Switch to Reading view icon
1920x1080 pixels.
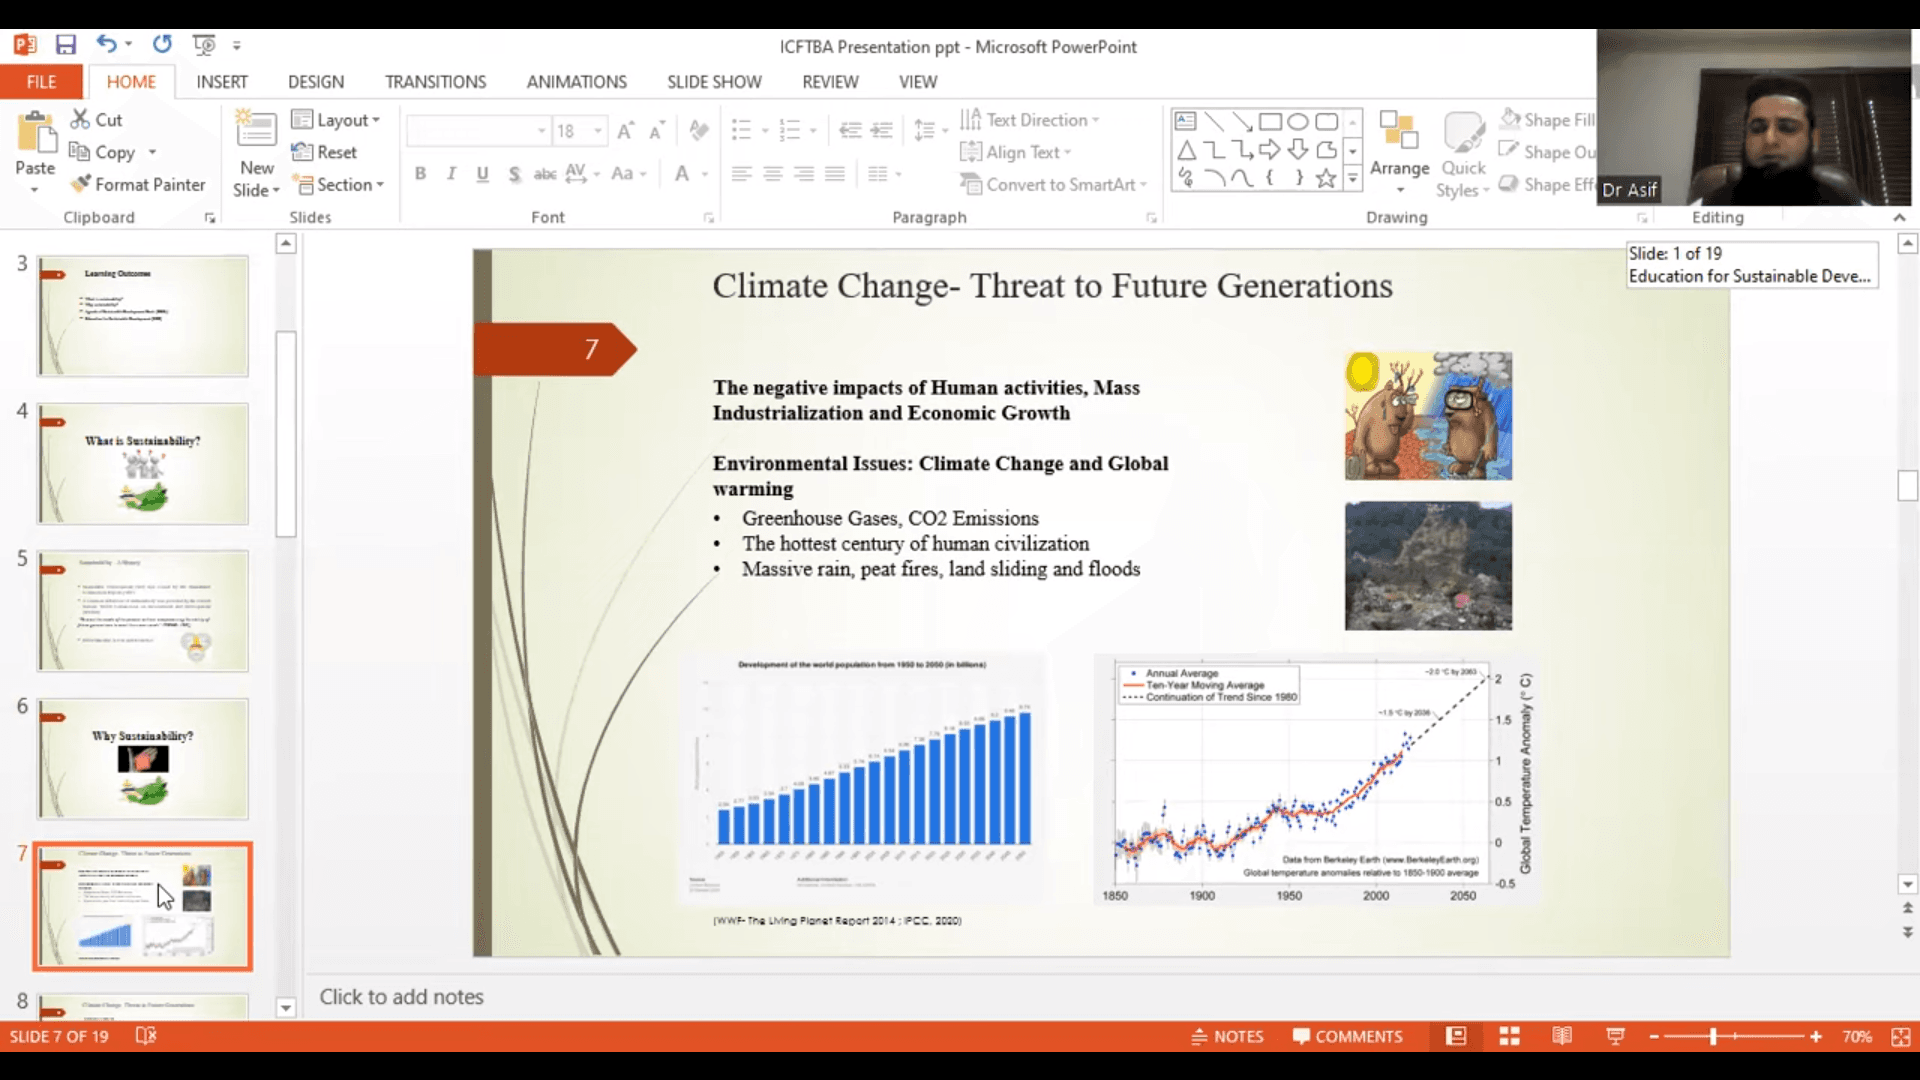pyautogui.click(x=1562, y=1036)
